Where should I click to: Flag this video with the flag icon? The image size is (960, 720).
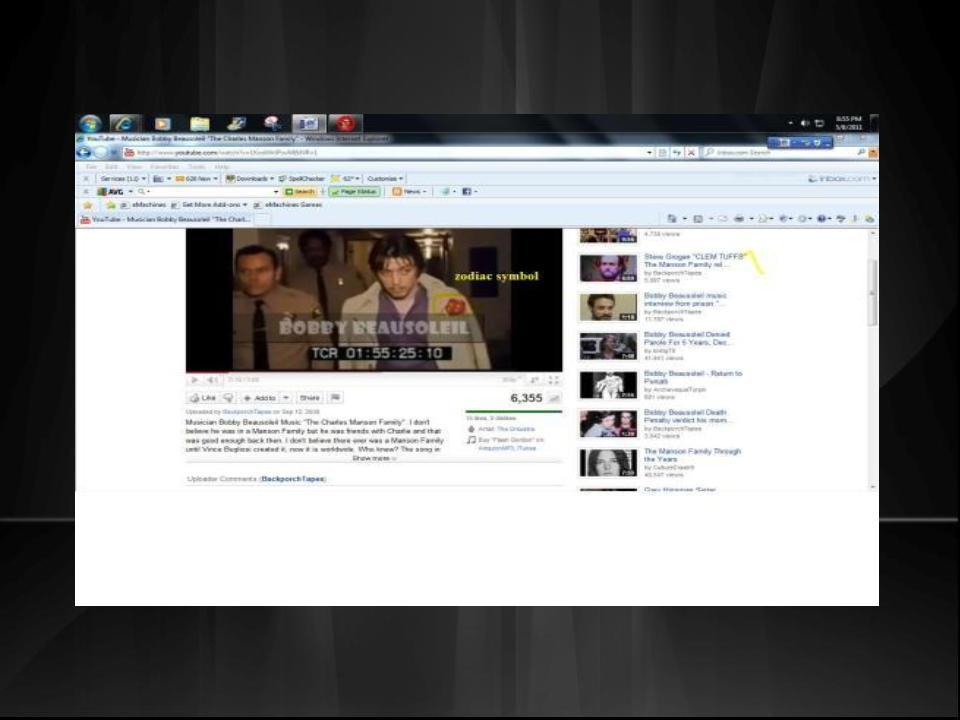coord(336,398)
